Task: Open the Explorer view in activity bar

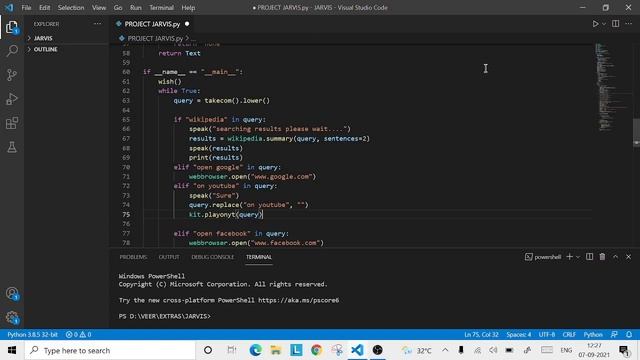Action: tap(12, 28)
